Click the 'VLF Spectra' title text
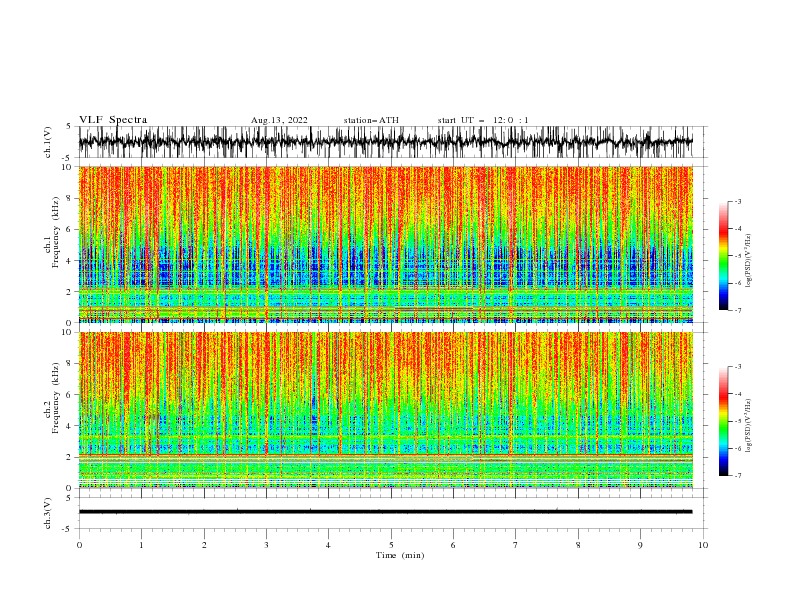This screenshot has width=792, height=612. (x=113, y=120)
